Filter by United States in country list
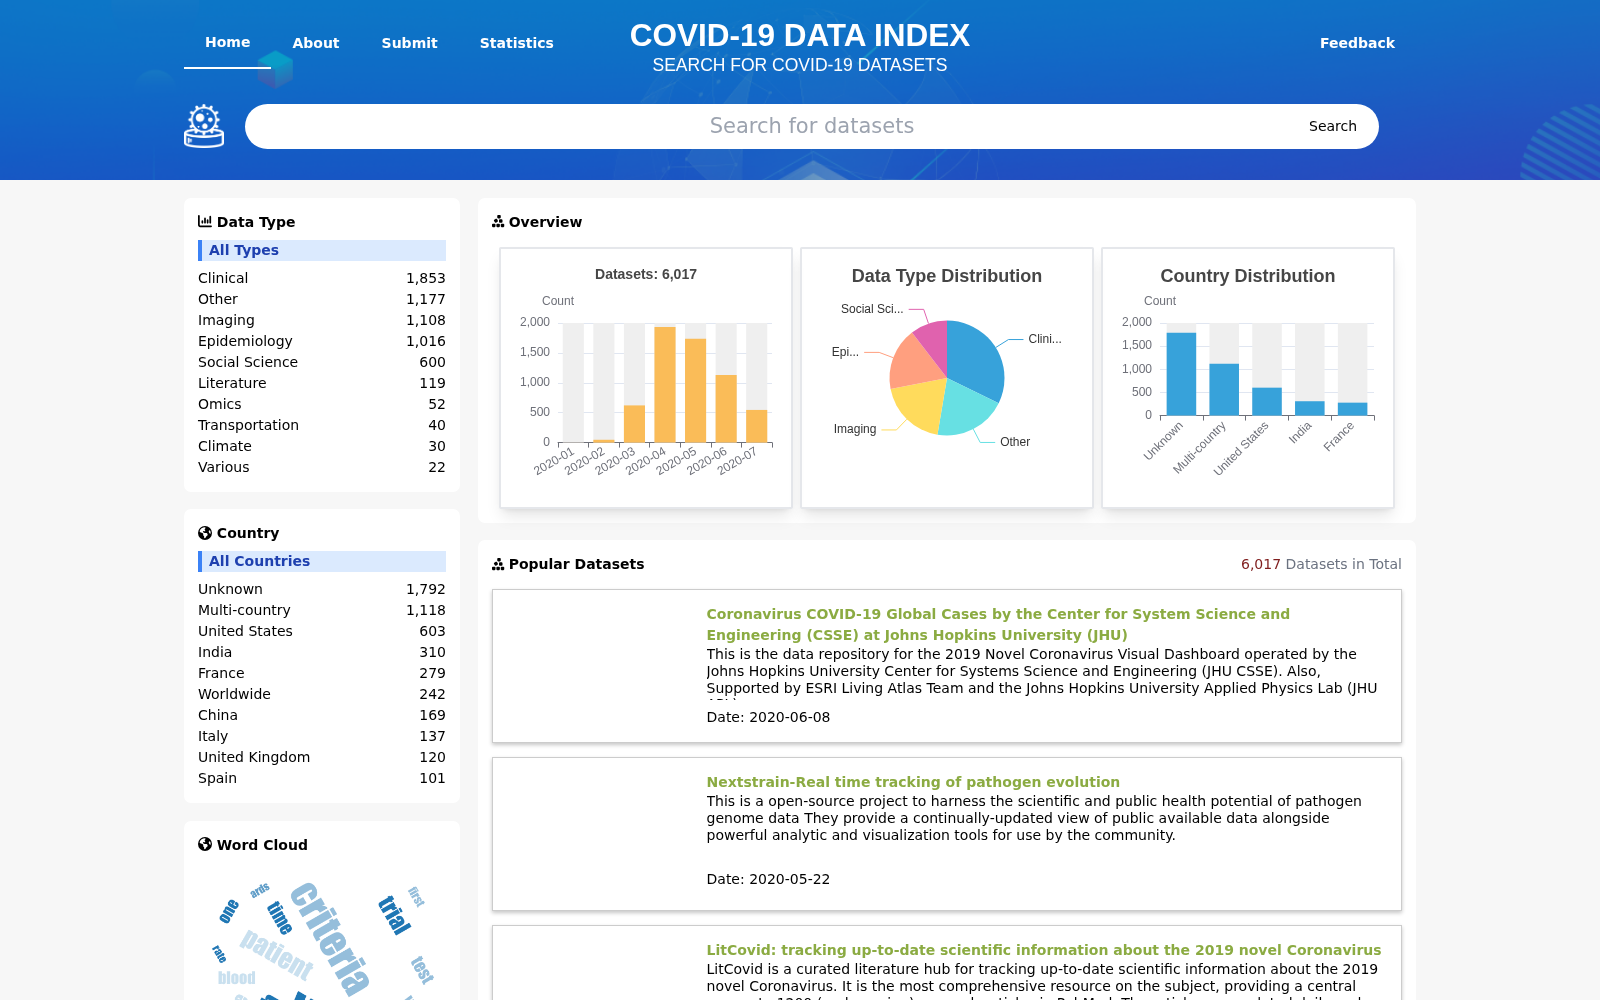1600x1000 pixels. [x=322, y=631]
